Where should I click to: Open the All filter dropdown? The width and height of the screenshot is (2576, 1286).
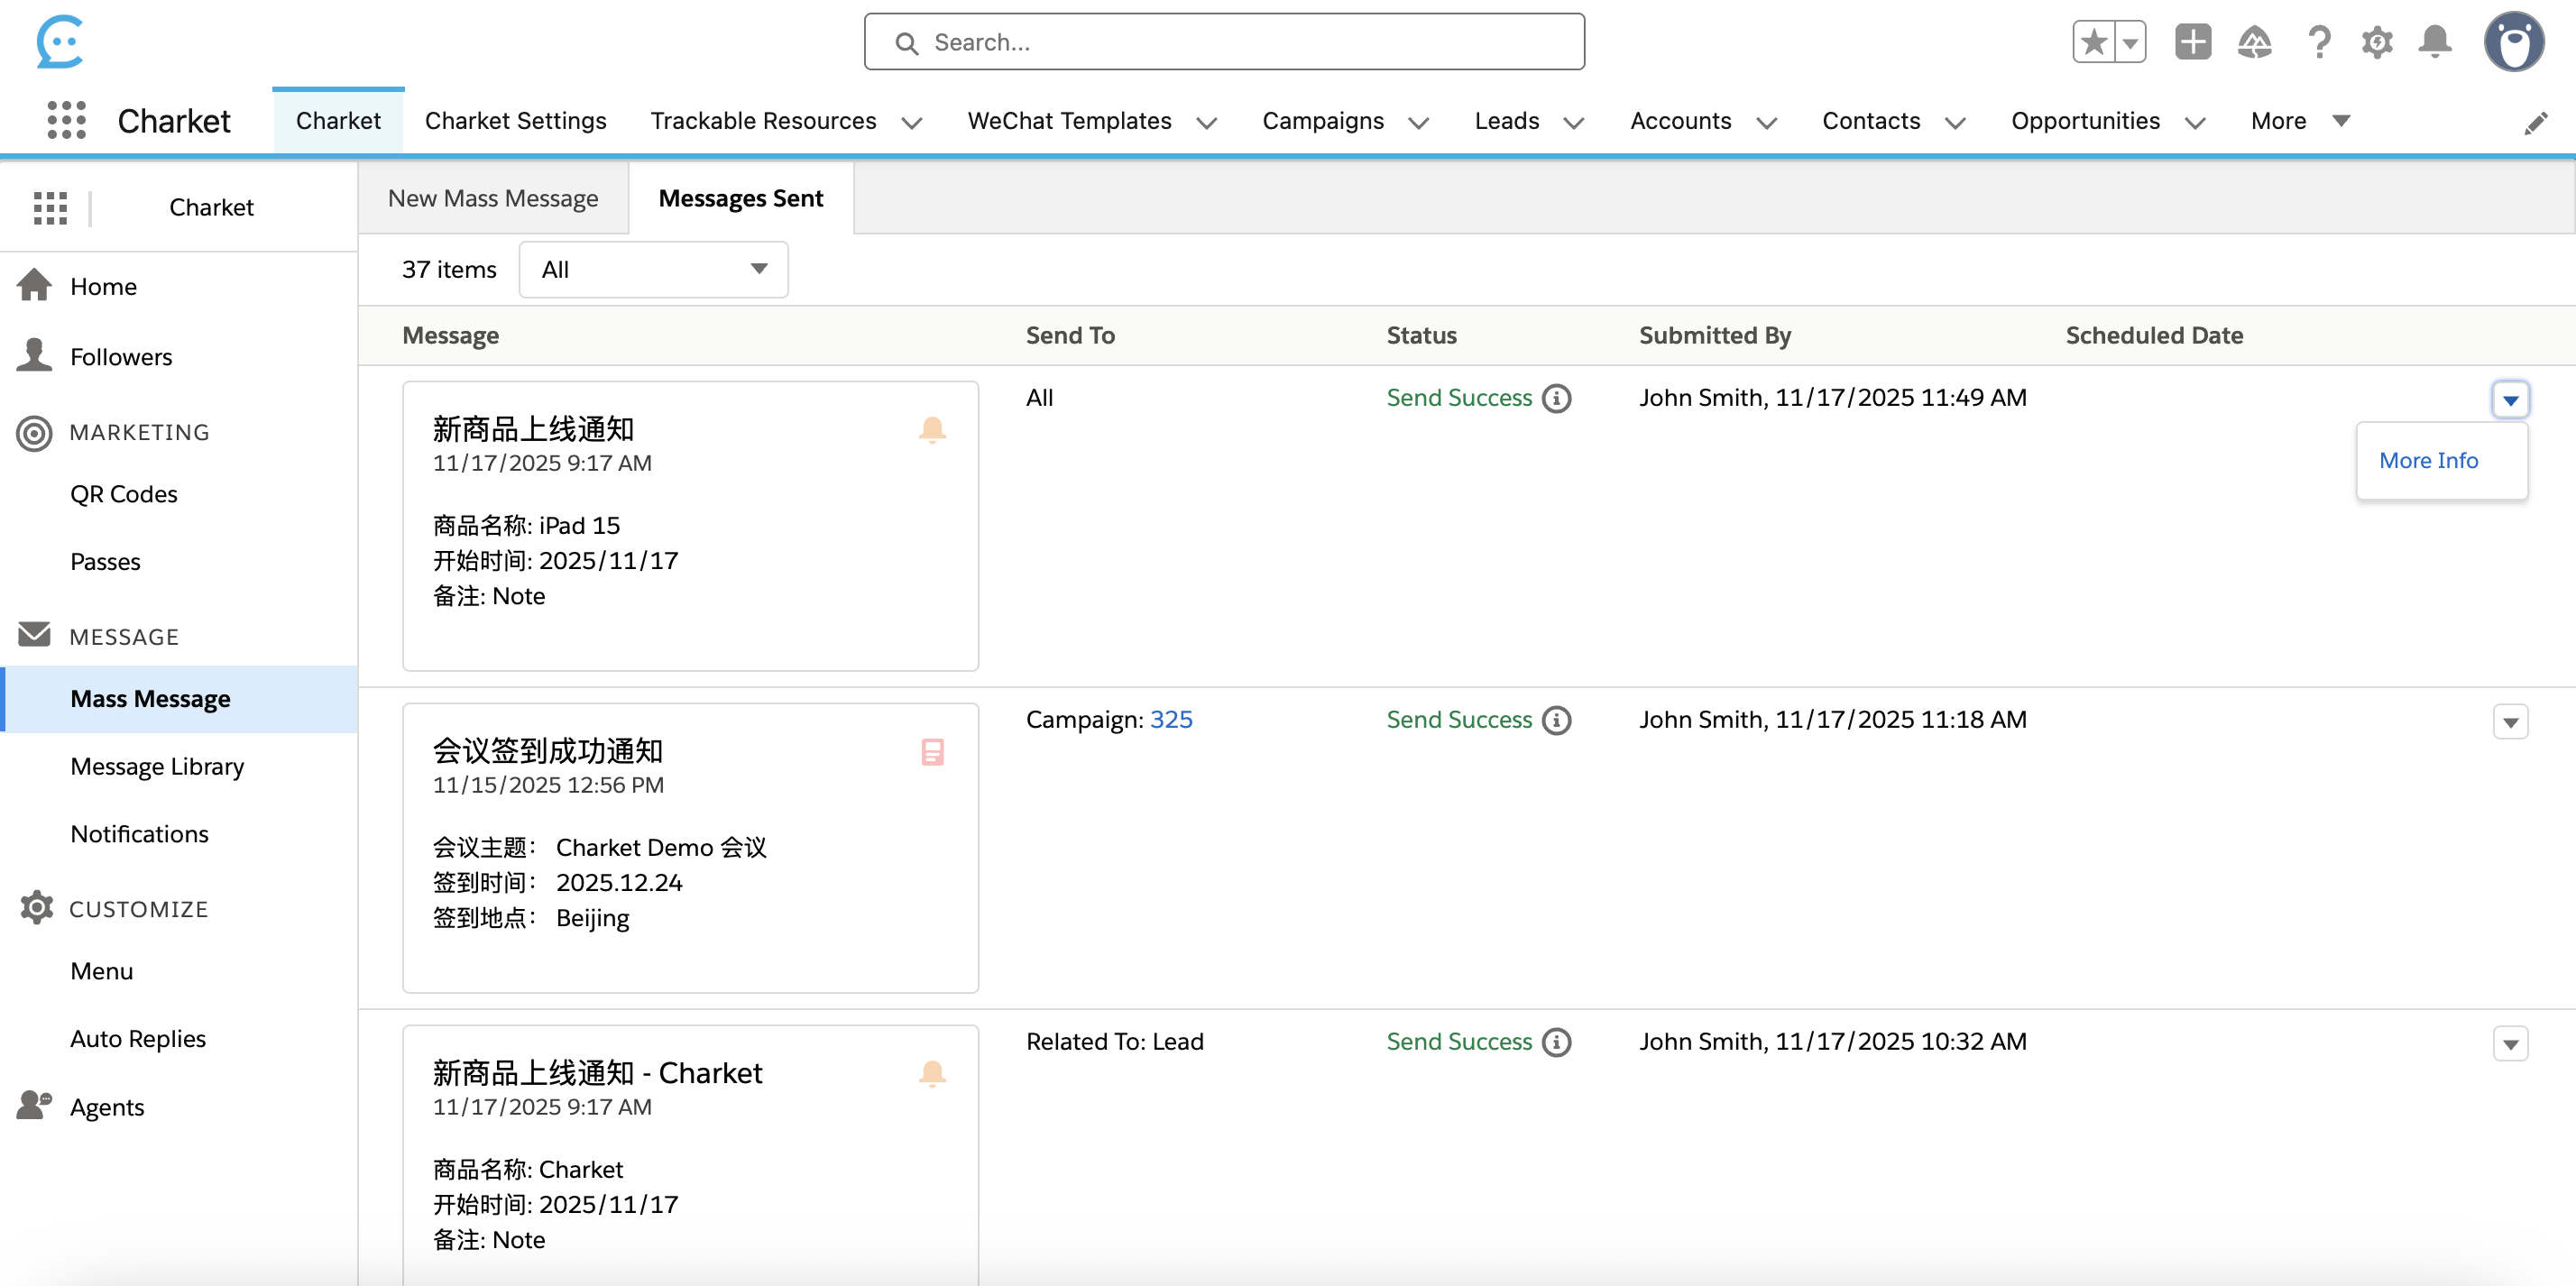(x=653, y=269)
